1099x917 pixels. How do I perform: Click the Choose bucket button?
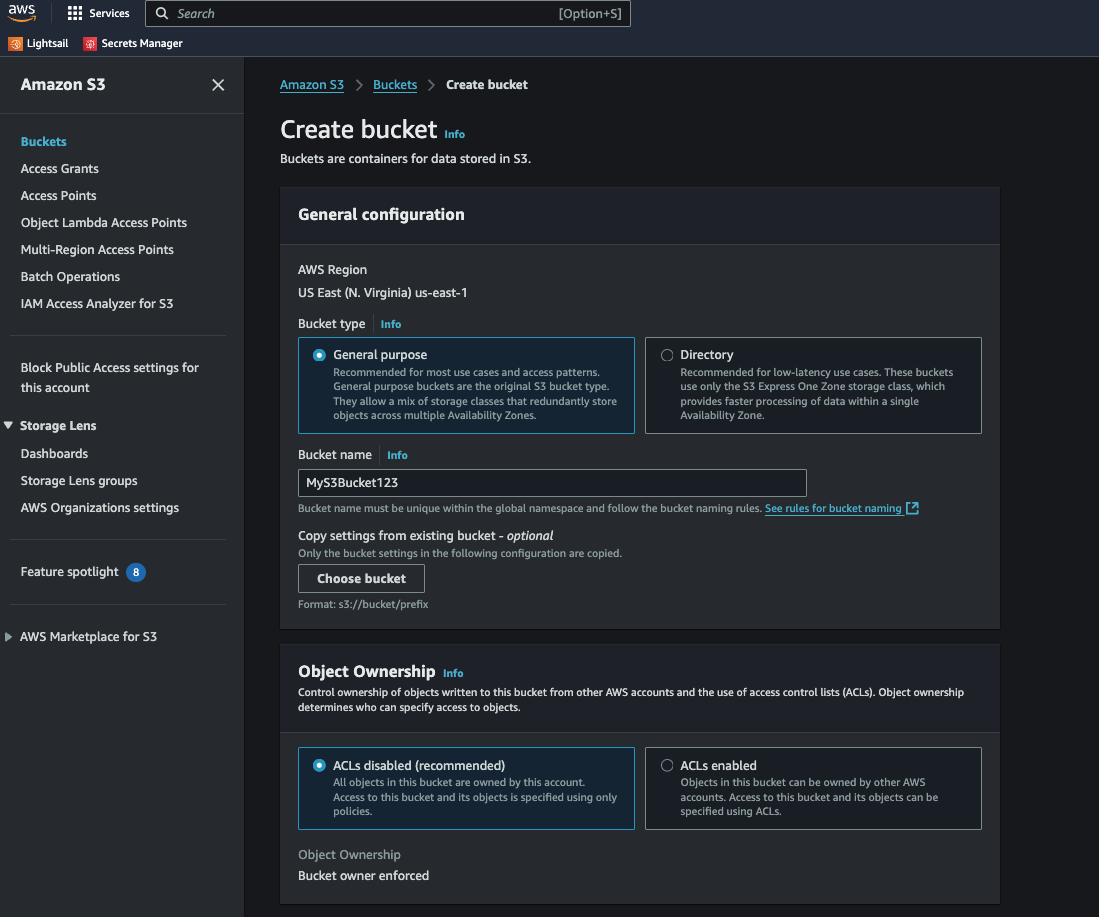click(x=361, y=578)
